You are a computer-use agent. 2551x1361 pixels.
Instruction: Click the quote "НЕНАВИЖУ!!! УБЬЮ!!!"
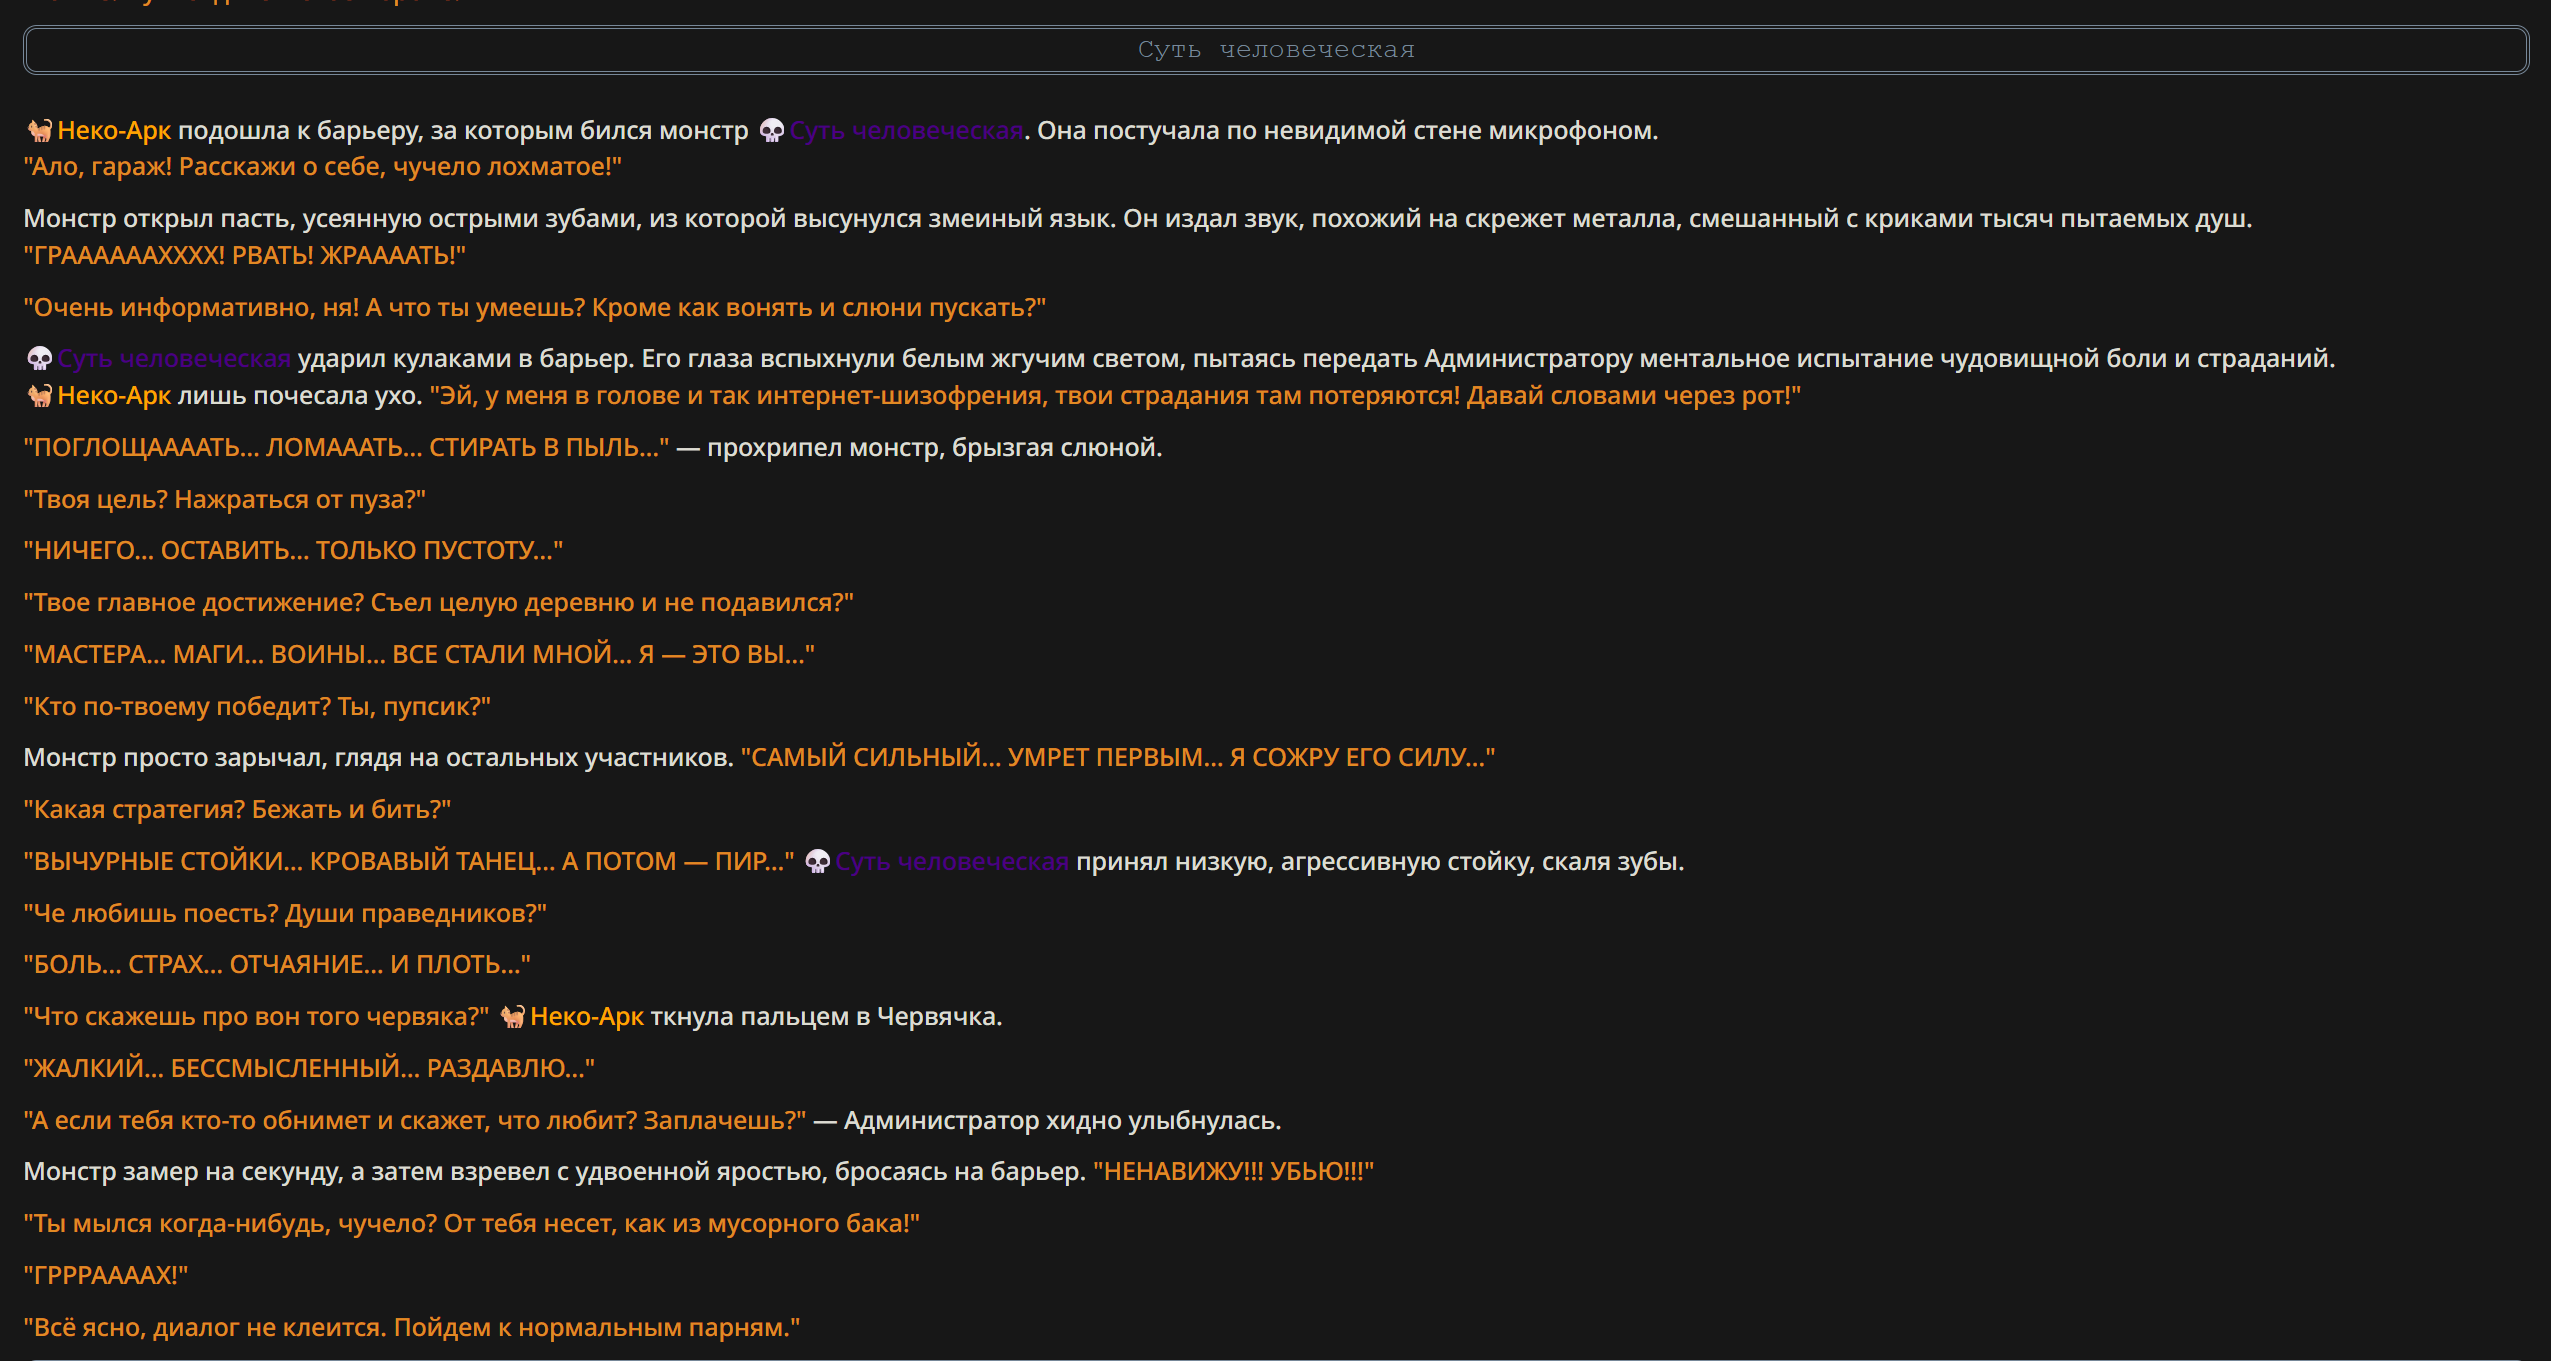tap(1234, 1172)
